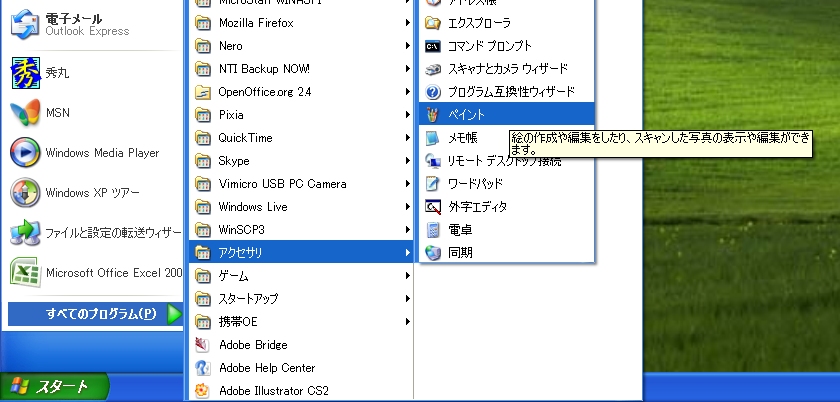The height and width of the screenshot is (402, 840).
Task: Click the ペイント label text
Action: pyautogui.click(x=467, y=115)
